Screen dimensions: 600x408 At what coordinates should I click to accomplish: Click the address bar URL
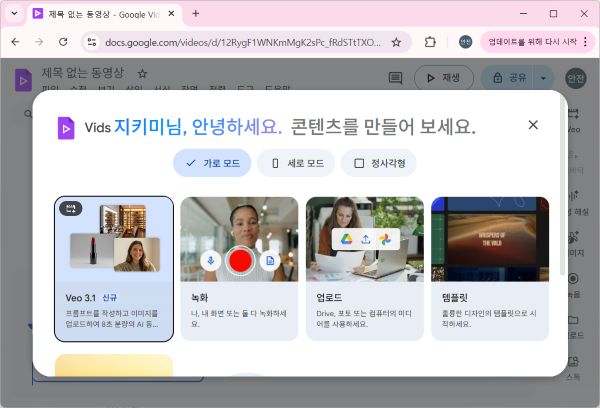coord(243,42)
